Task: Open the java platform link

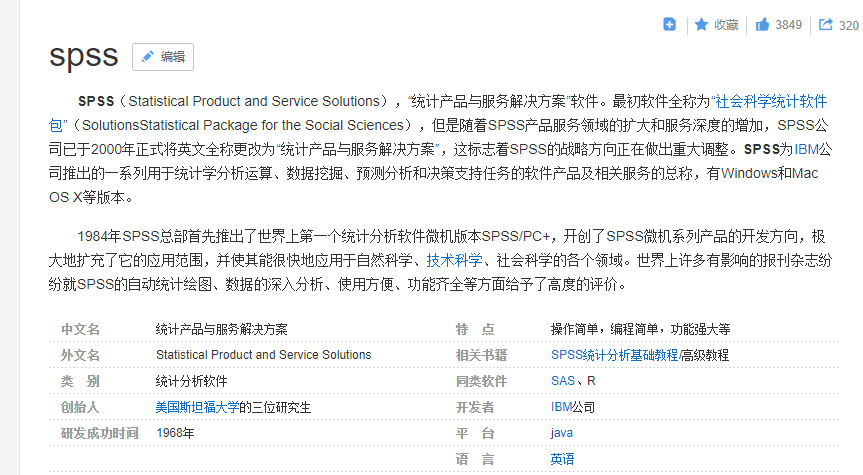Action: (x=562, y=433)
